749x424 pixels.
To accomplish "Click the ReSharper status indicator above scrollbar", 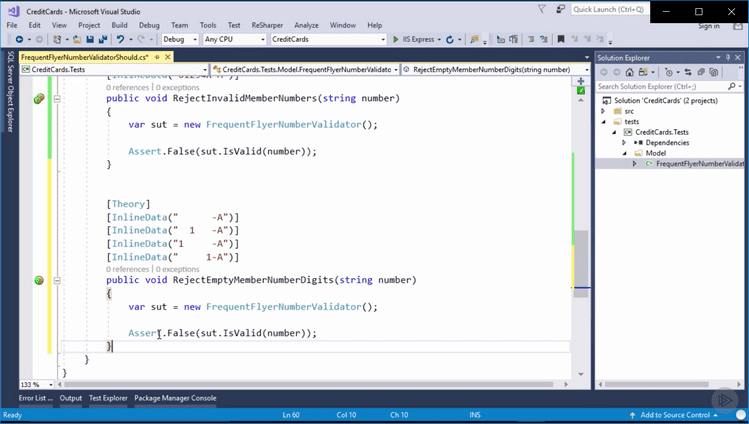I will pos(581,90).
